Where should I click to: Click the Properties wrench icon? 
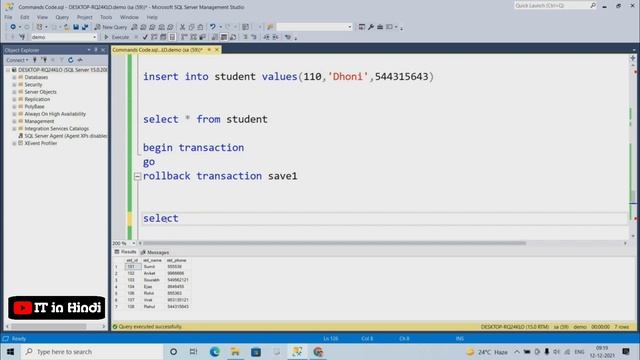371,27
